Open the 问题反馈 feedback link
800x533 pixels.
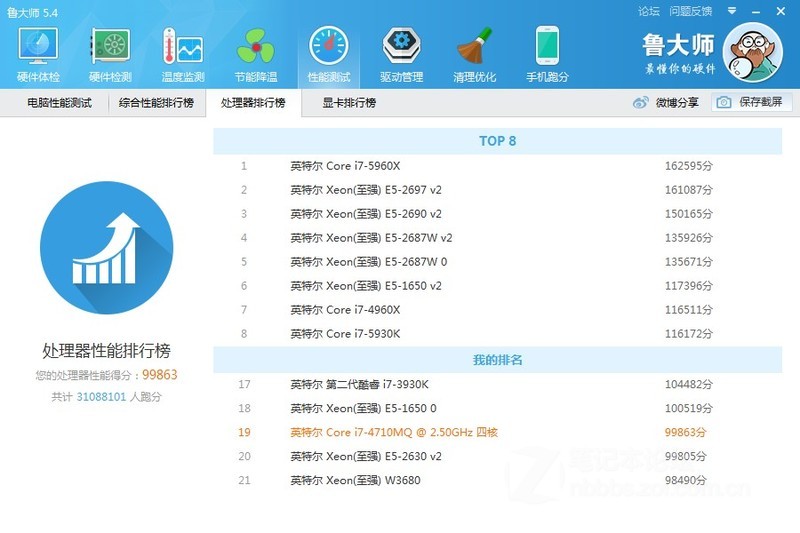690,11
